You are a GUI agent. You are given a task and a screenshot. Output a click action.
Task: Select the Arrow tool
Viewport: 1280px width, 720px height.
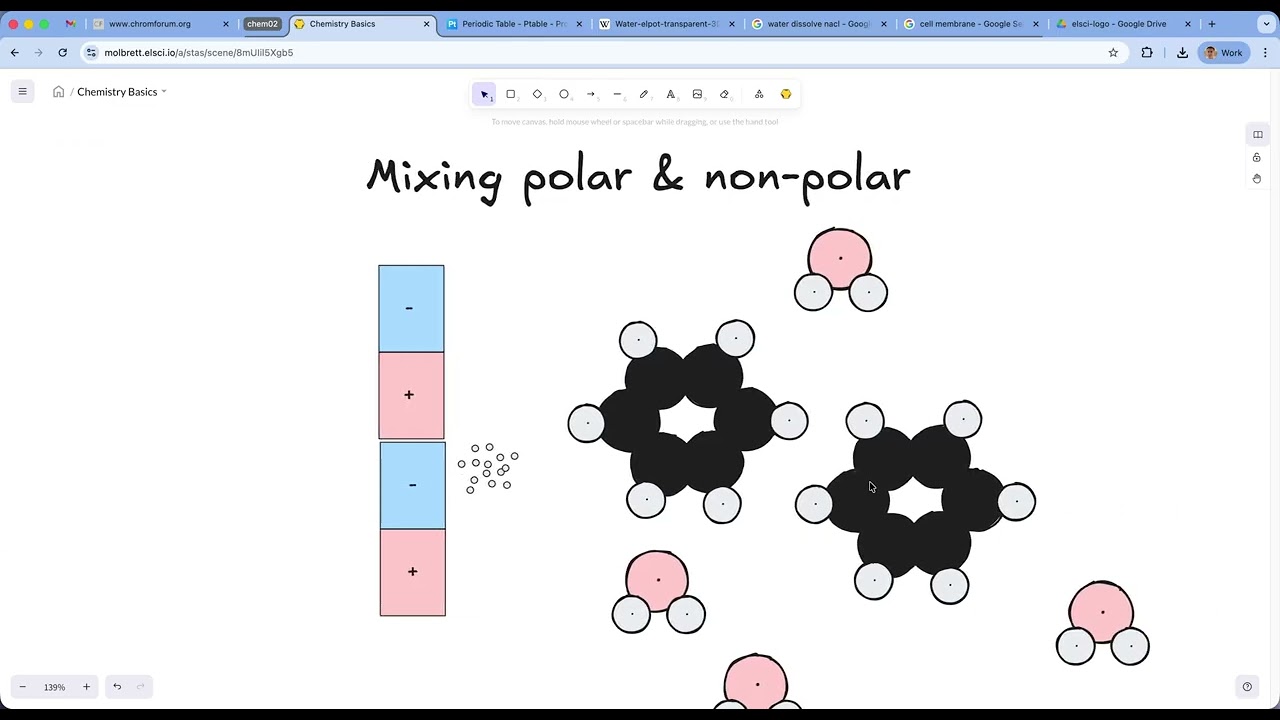tap(591, 94)
